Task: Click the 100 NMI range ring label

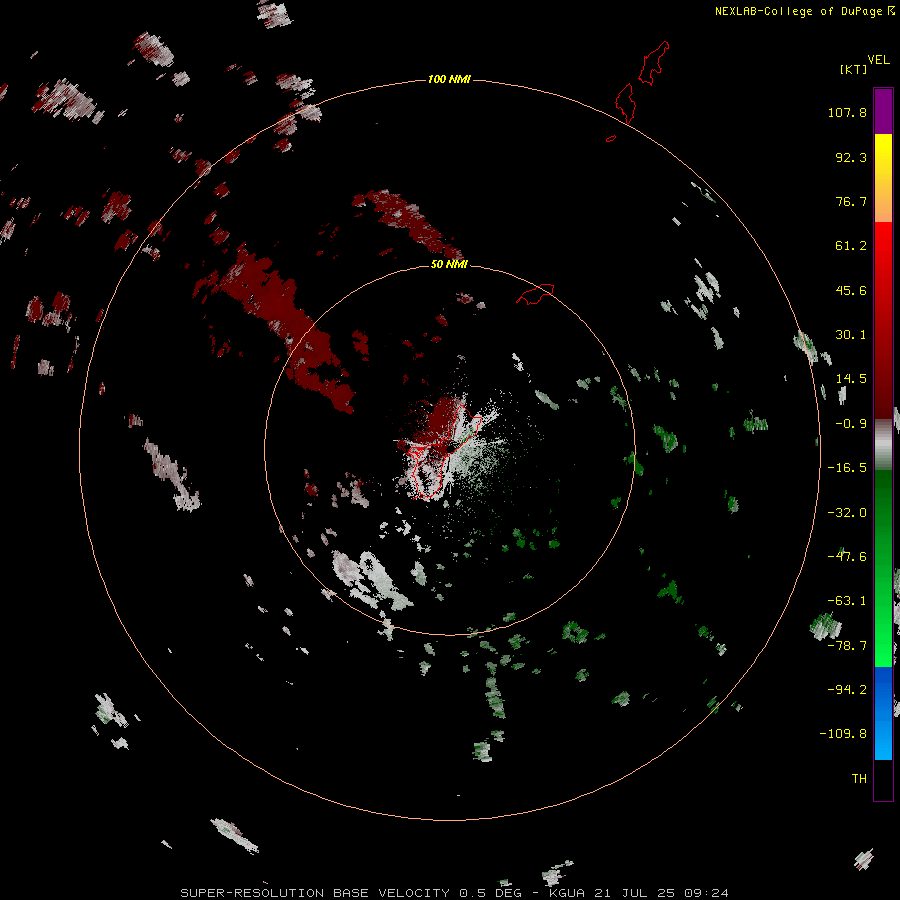Action: coord(449,79)
